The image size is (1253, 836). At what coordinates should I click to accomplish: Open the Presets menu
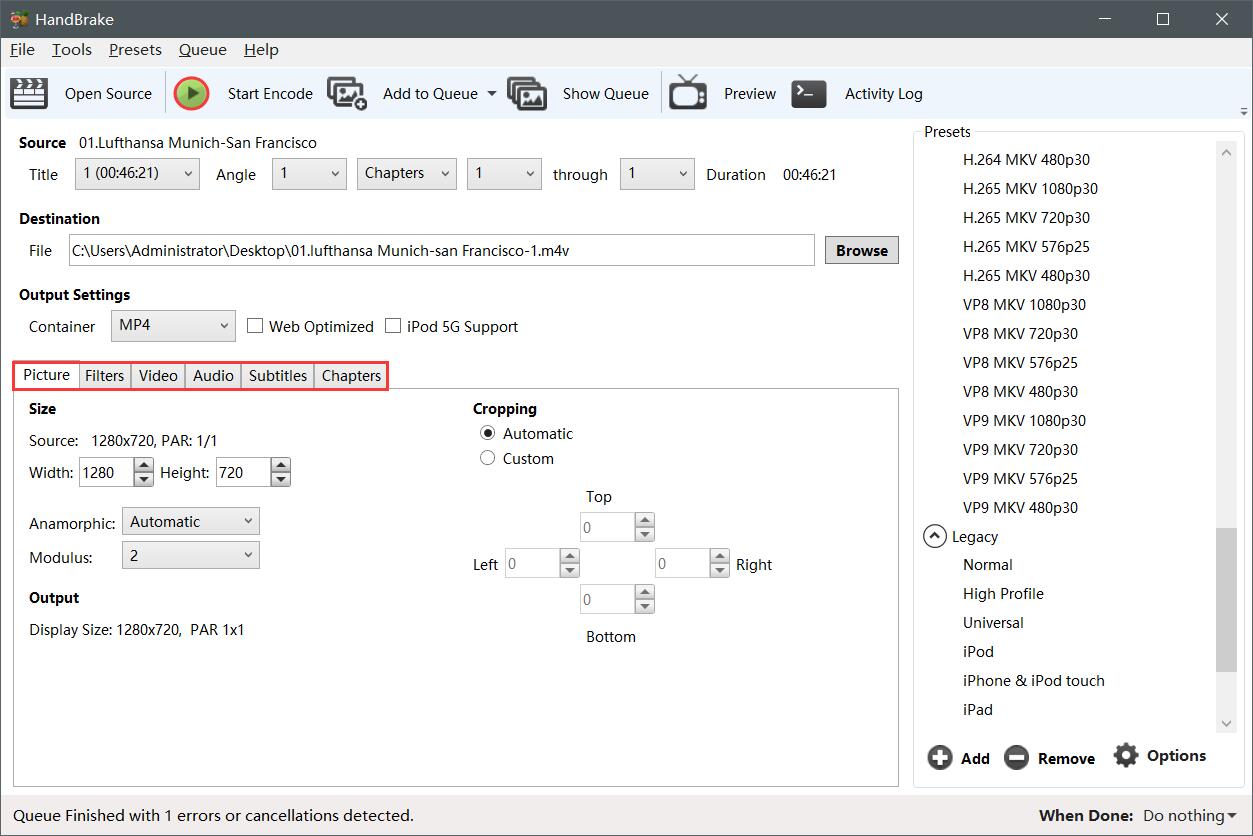click(x=135, y=50)
